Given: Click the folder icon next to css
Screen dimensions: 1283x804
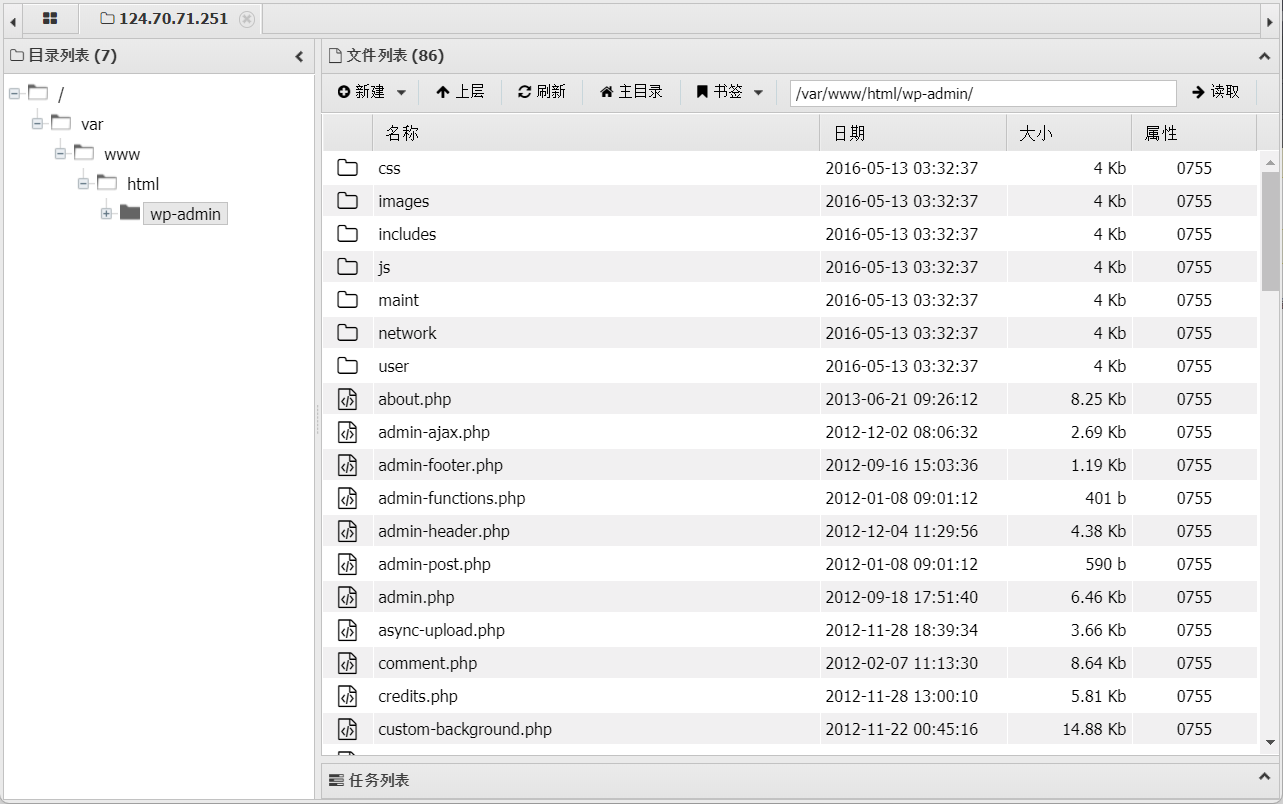Looking at the screenshot, I should 347,168.
